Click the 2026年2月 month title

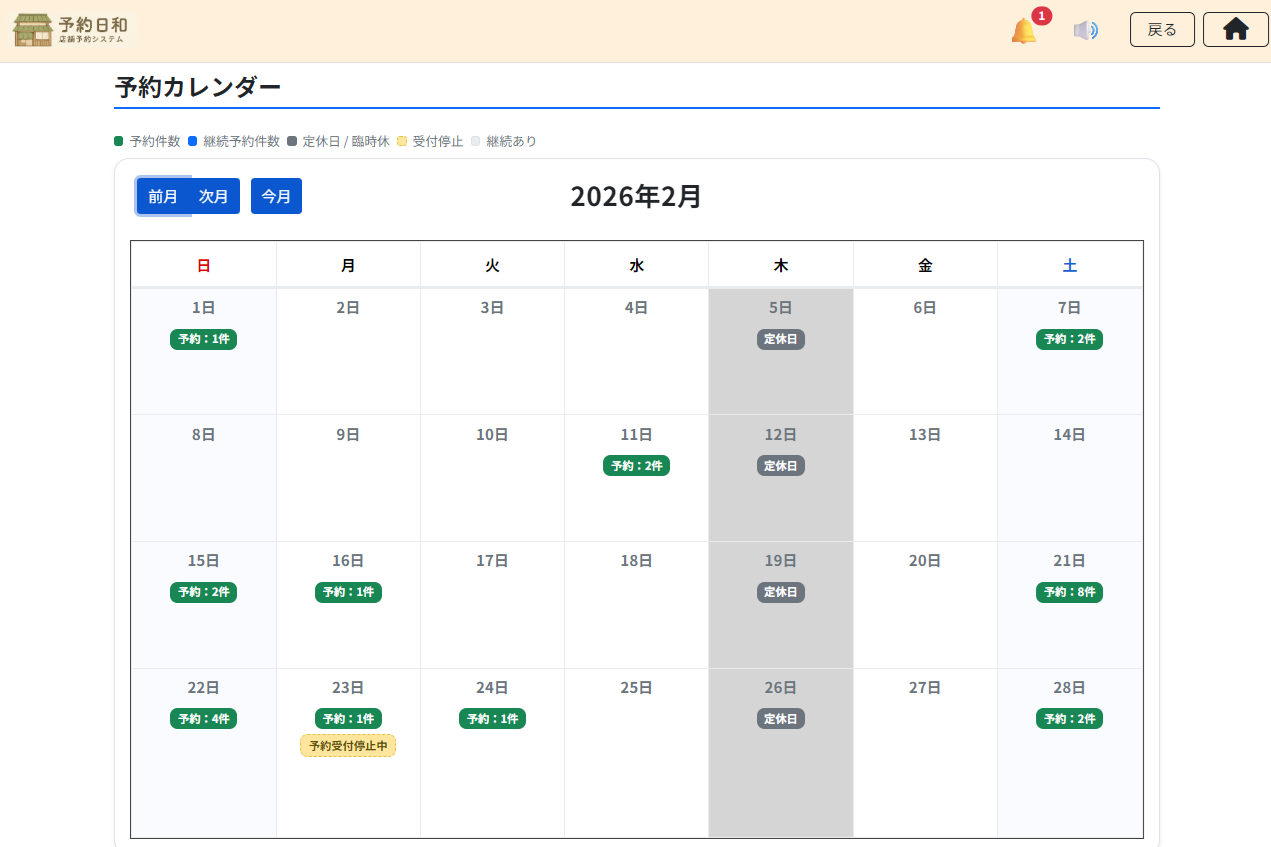(x=636, y=196)
